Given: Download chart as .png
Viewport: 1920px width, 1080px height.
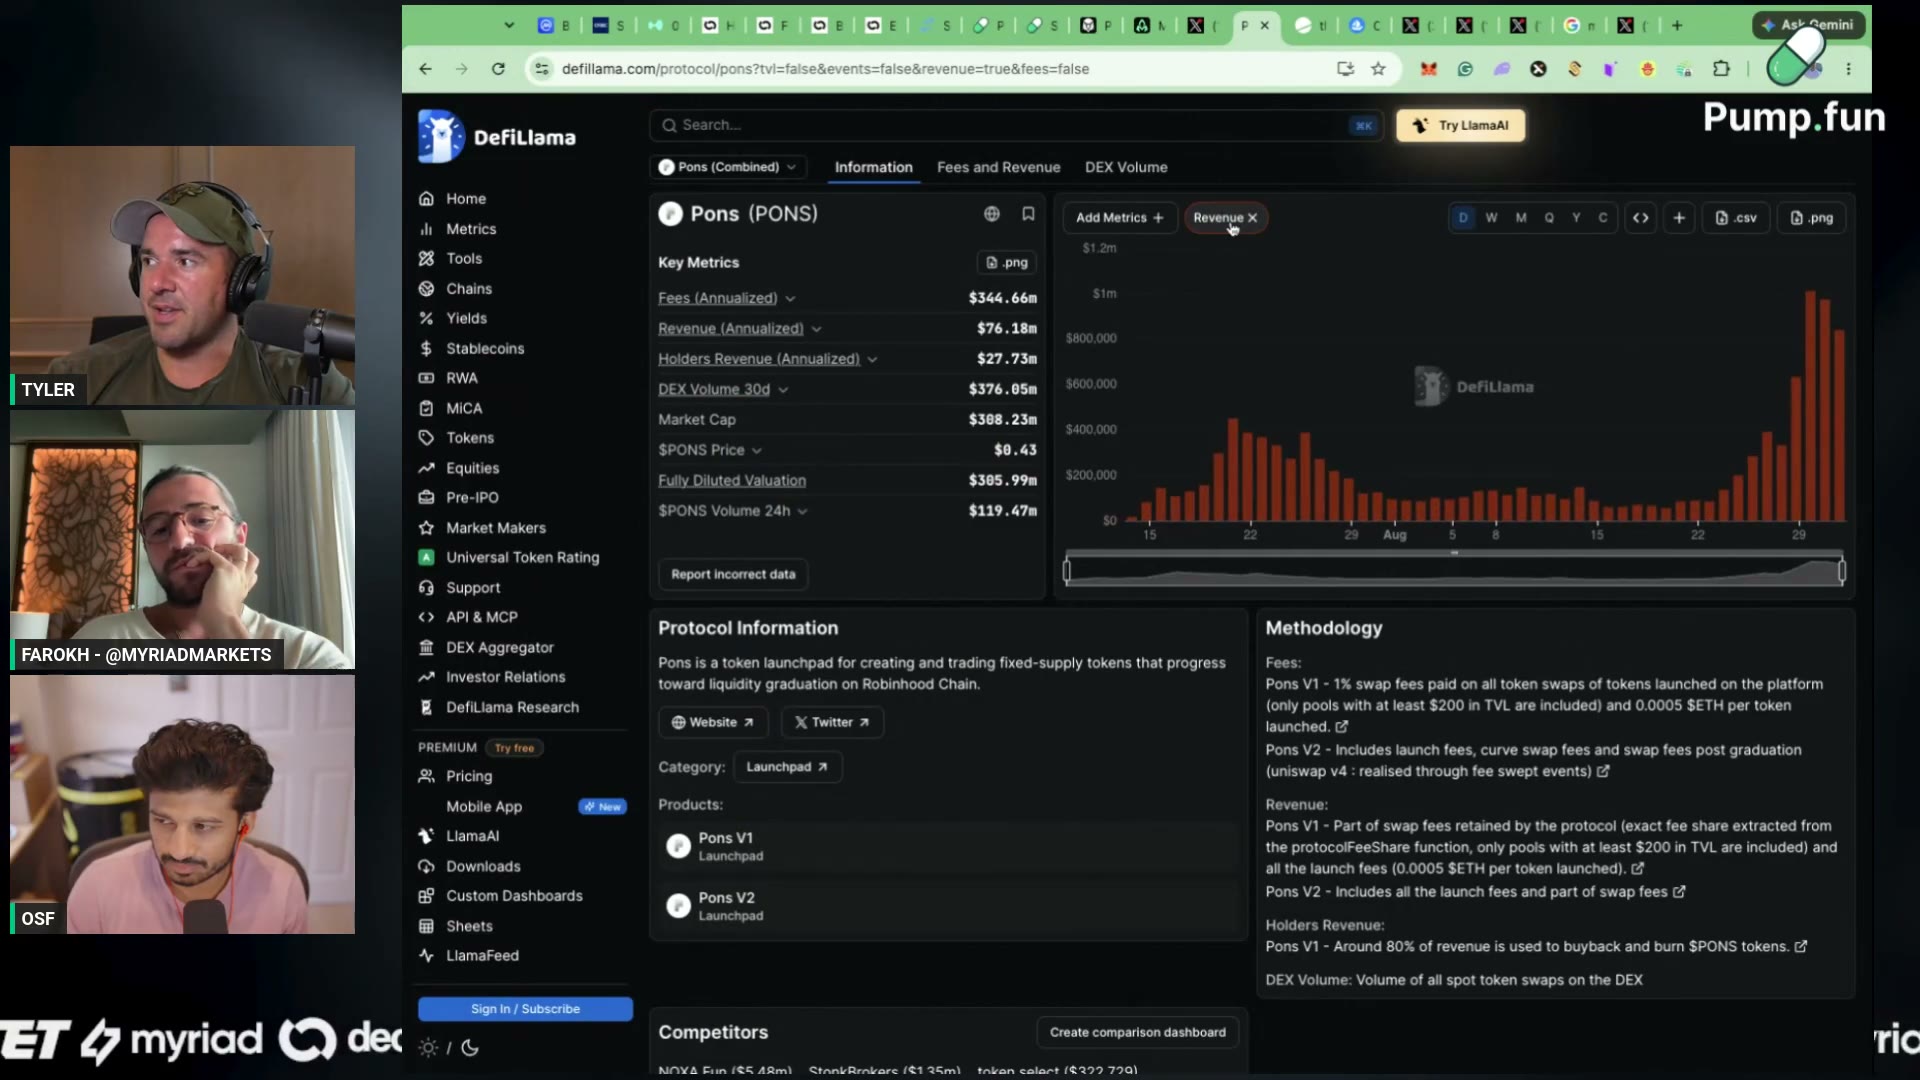Looking at the screenshot, I should (1812, 217).
